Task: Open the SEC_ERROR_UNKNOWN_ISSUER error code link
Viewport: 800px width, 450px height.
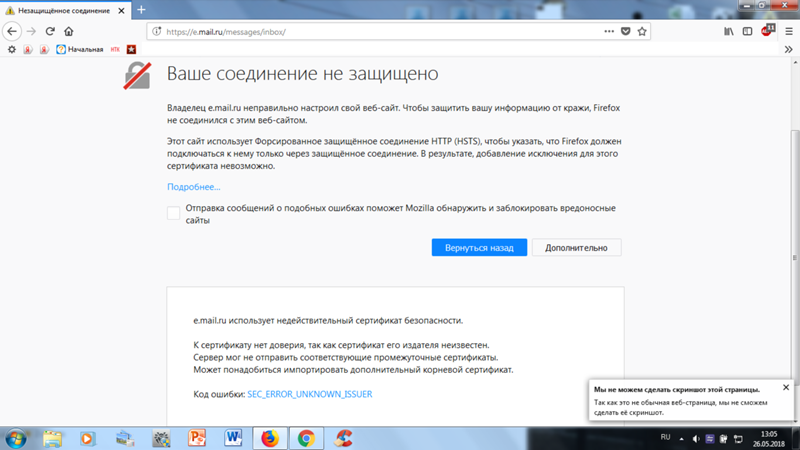Action: pos(310,394)
